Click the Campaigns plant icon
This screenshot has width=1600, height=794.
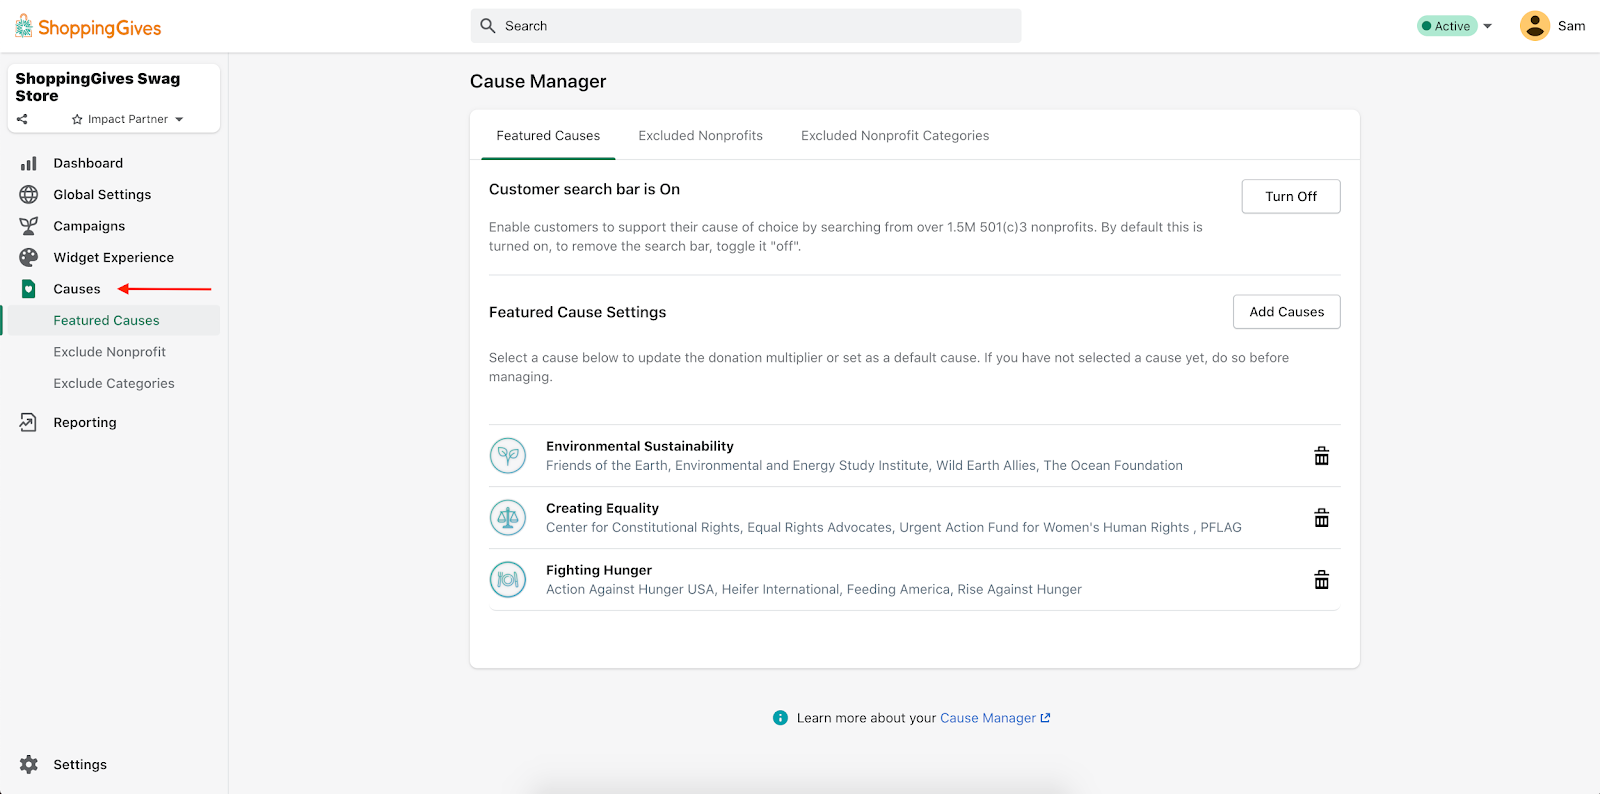pos(29,226)
